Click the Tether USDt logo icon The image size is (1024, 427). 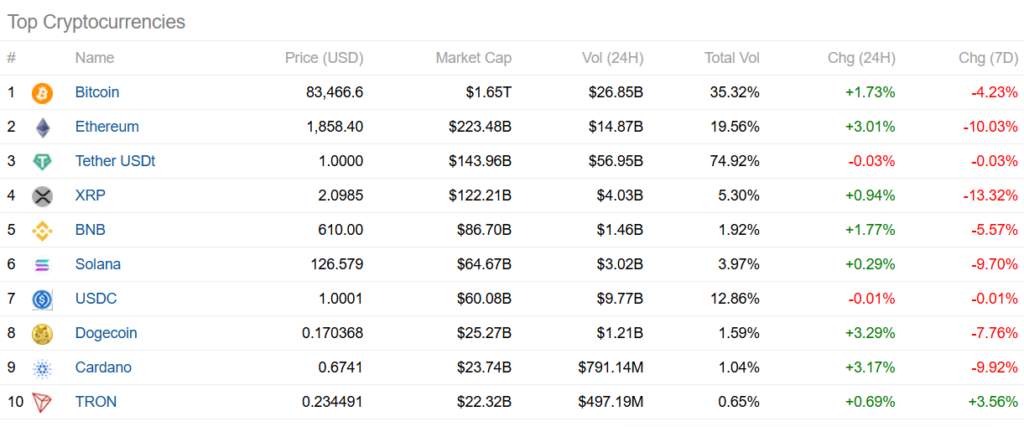click(x=42, y=162)
